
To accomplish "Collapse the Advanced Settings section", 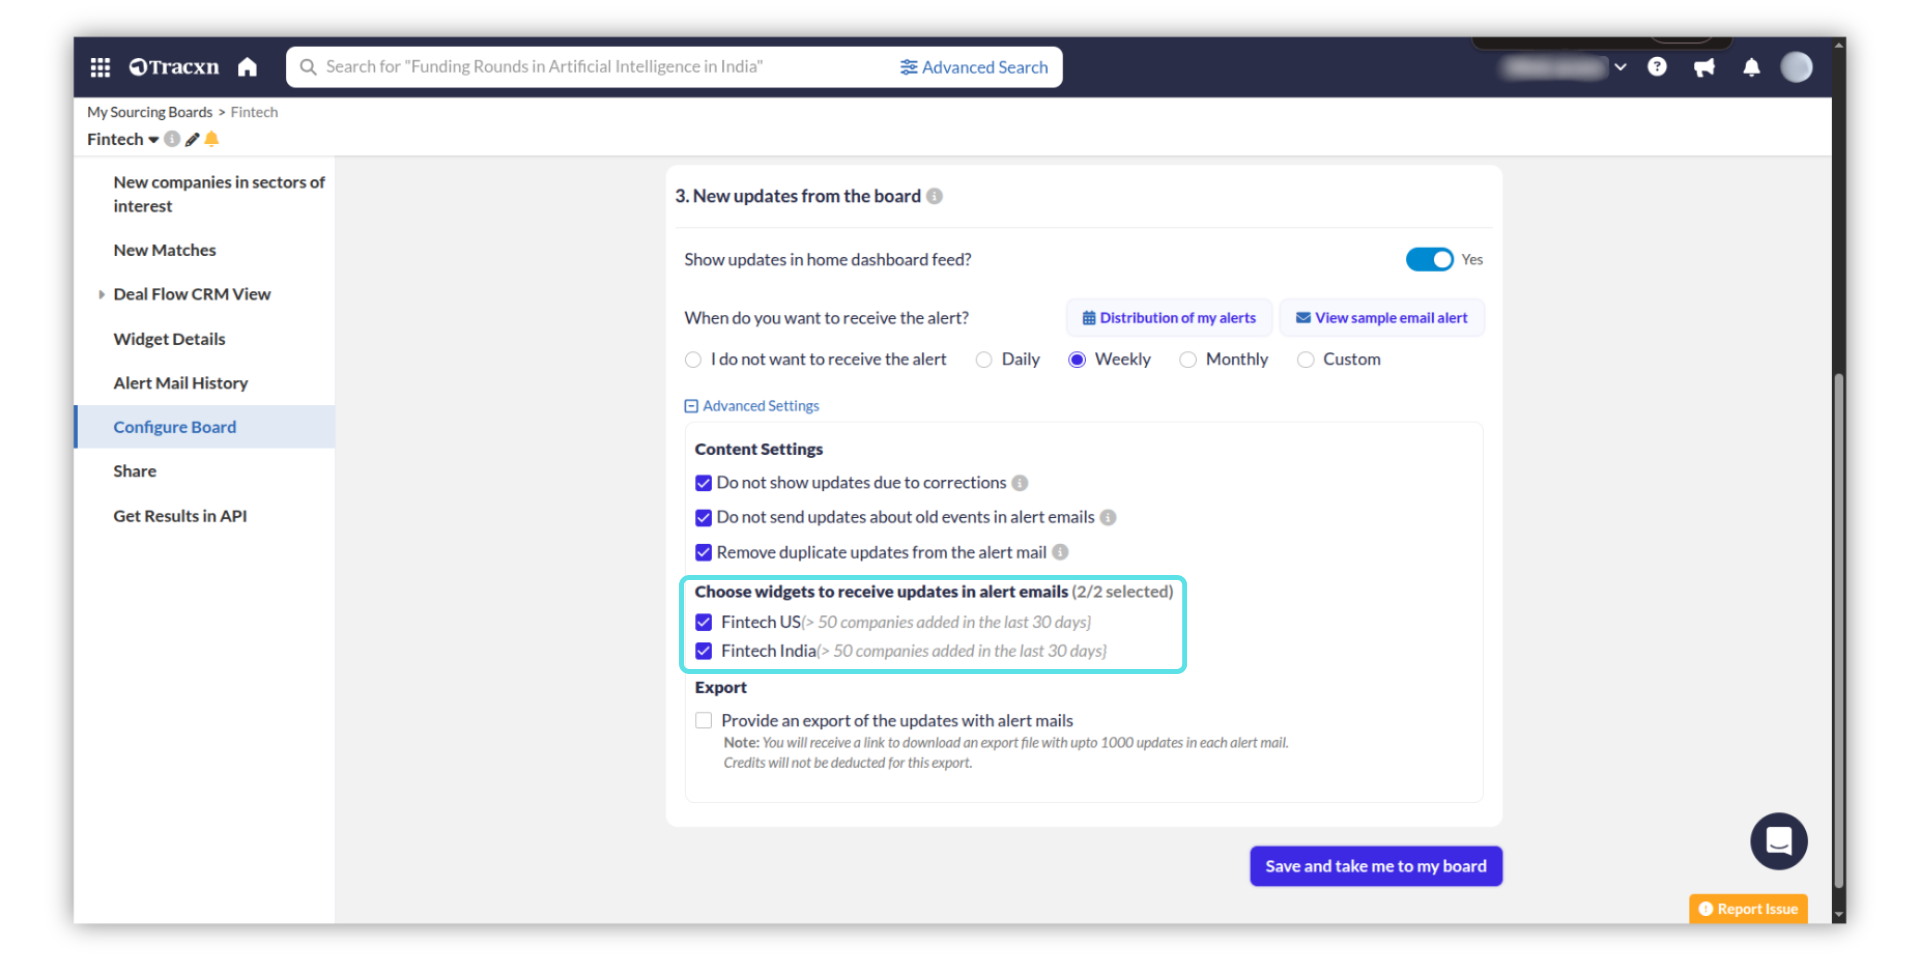I will [x=691, y=406].
